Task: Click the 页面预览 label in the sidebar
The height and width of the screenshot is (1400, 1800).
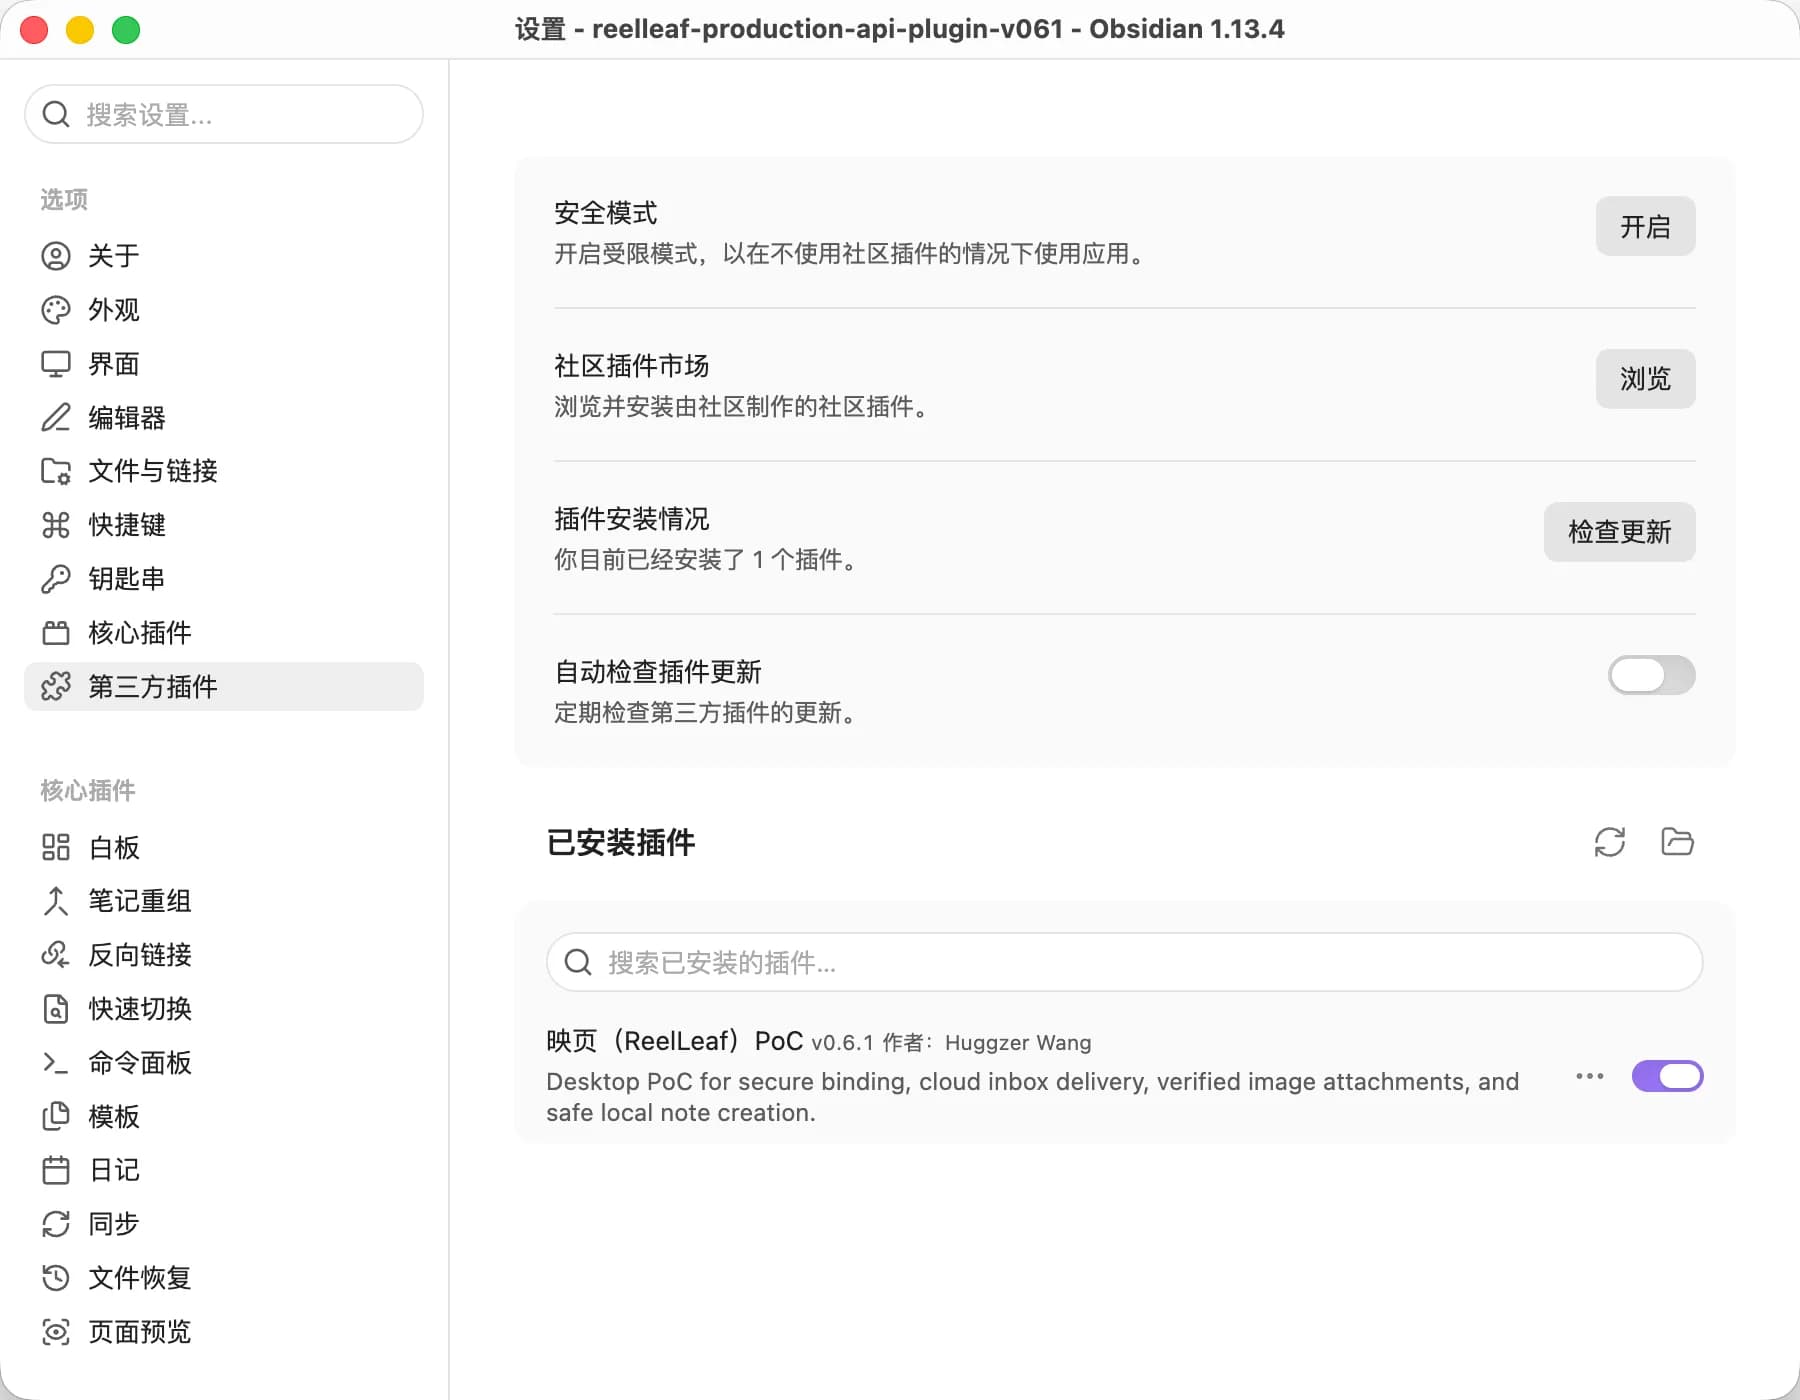Action: pyautogui.click(x=140, y=1332)
